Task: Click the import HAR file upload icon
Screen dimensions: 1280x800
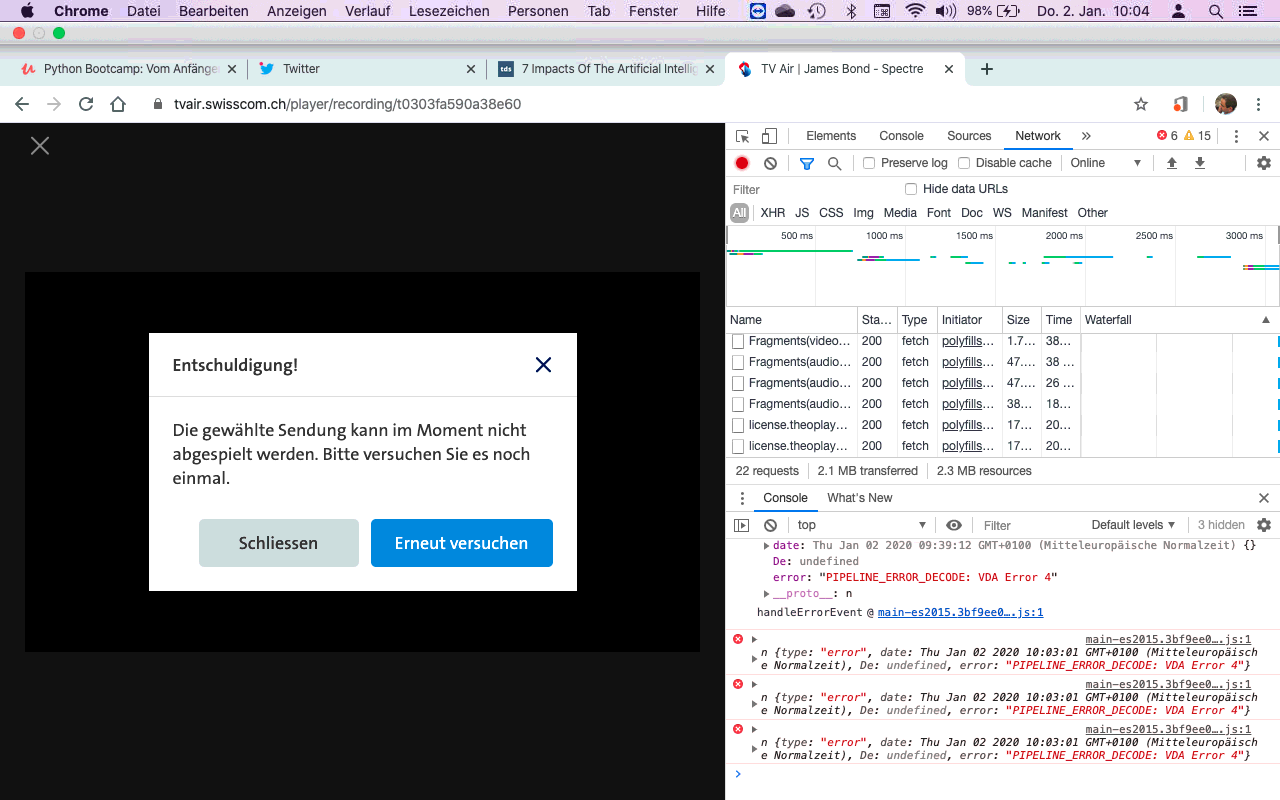Action: pos(1172,163)
